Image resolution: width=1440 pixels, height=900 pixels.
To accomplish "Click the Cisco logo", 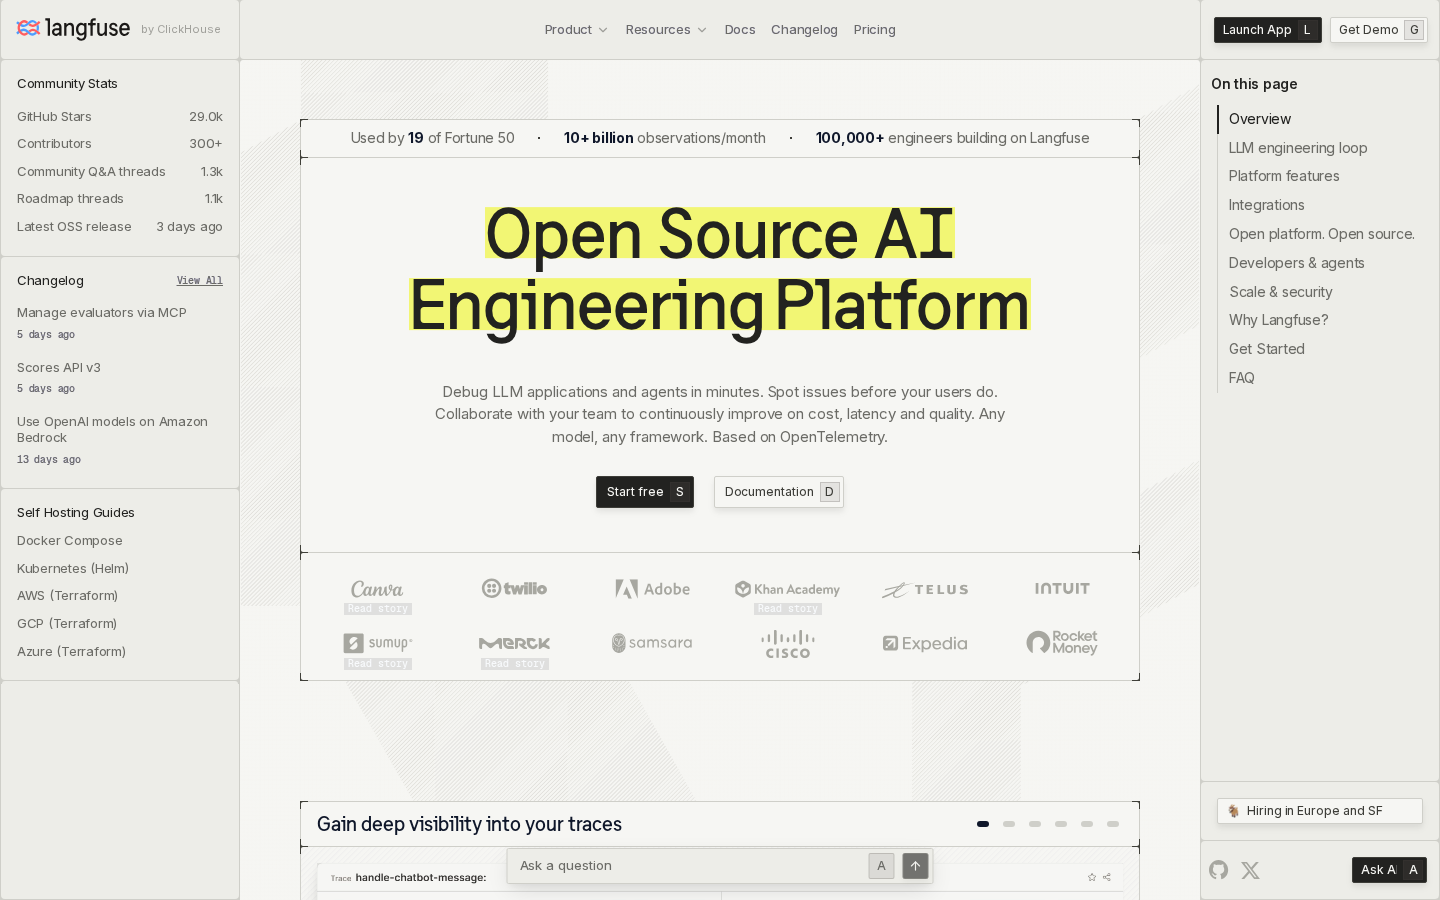I will coord(788,644).
